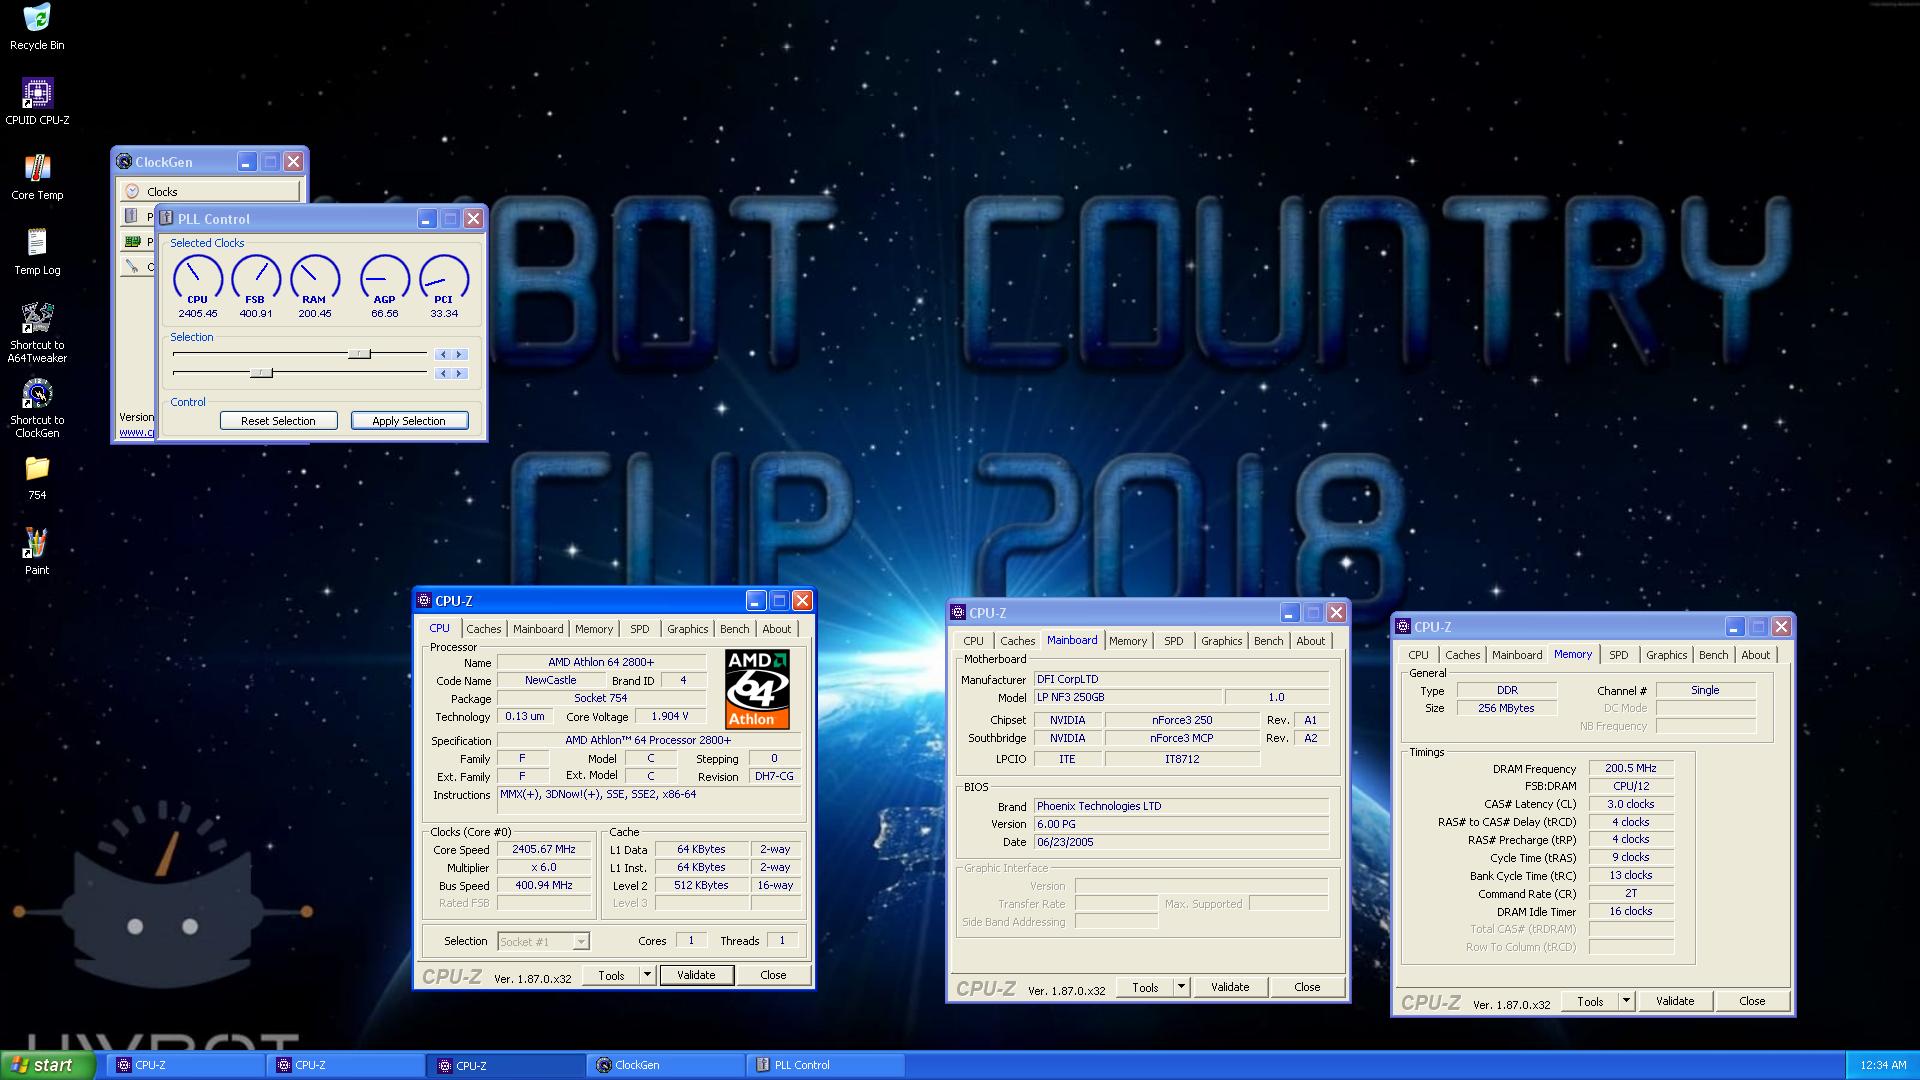Open Graphics tab in Mainboard window
The height and width of the screenshot is (1080, 1920).
pos(1221,641)
